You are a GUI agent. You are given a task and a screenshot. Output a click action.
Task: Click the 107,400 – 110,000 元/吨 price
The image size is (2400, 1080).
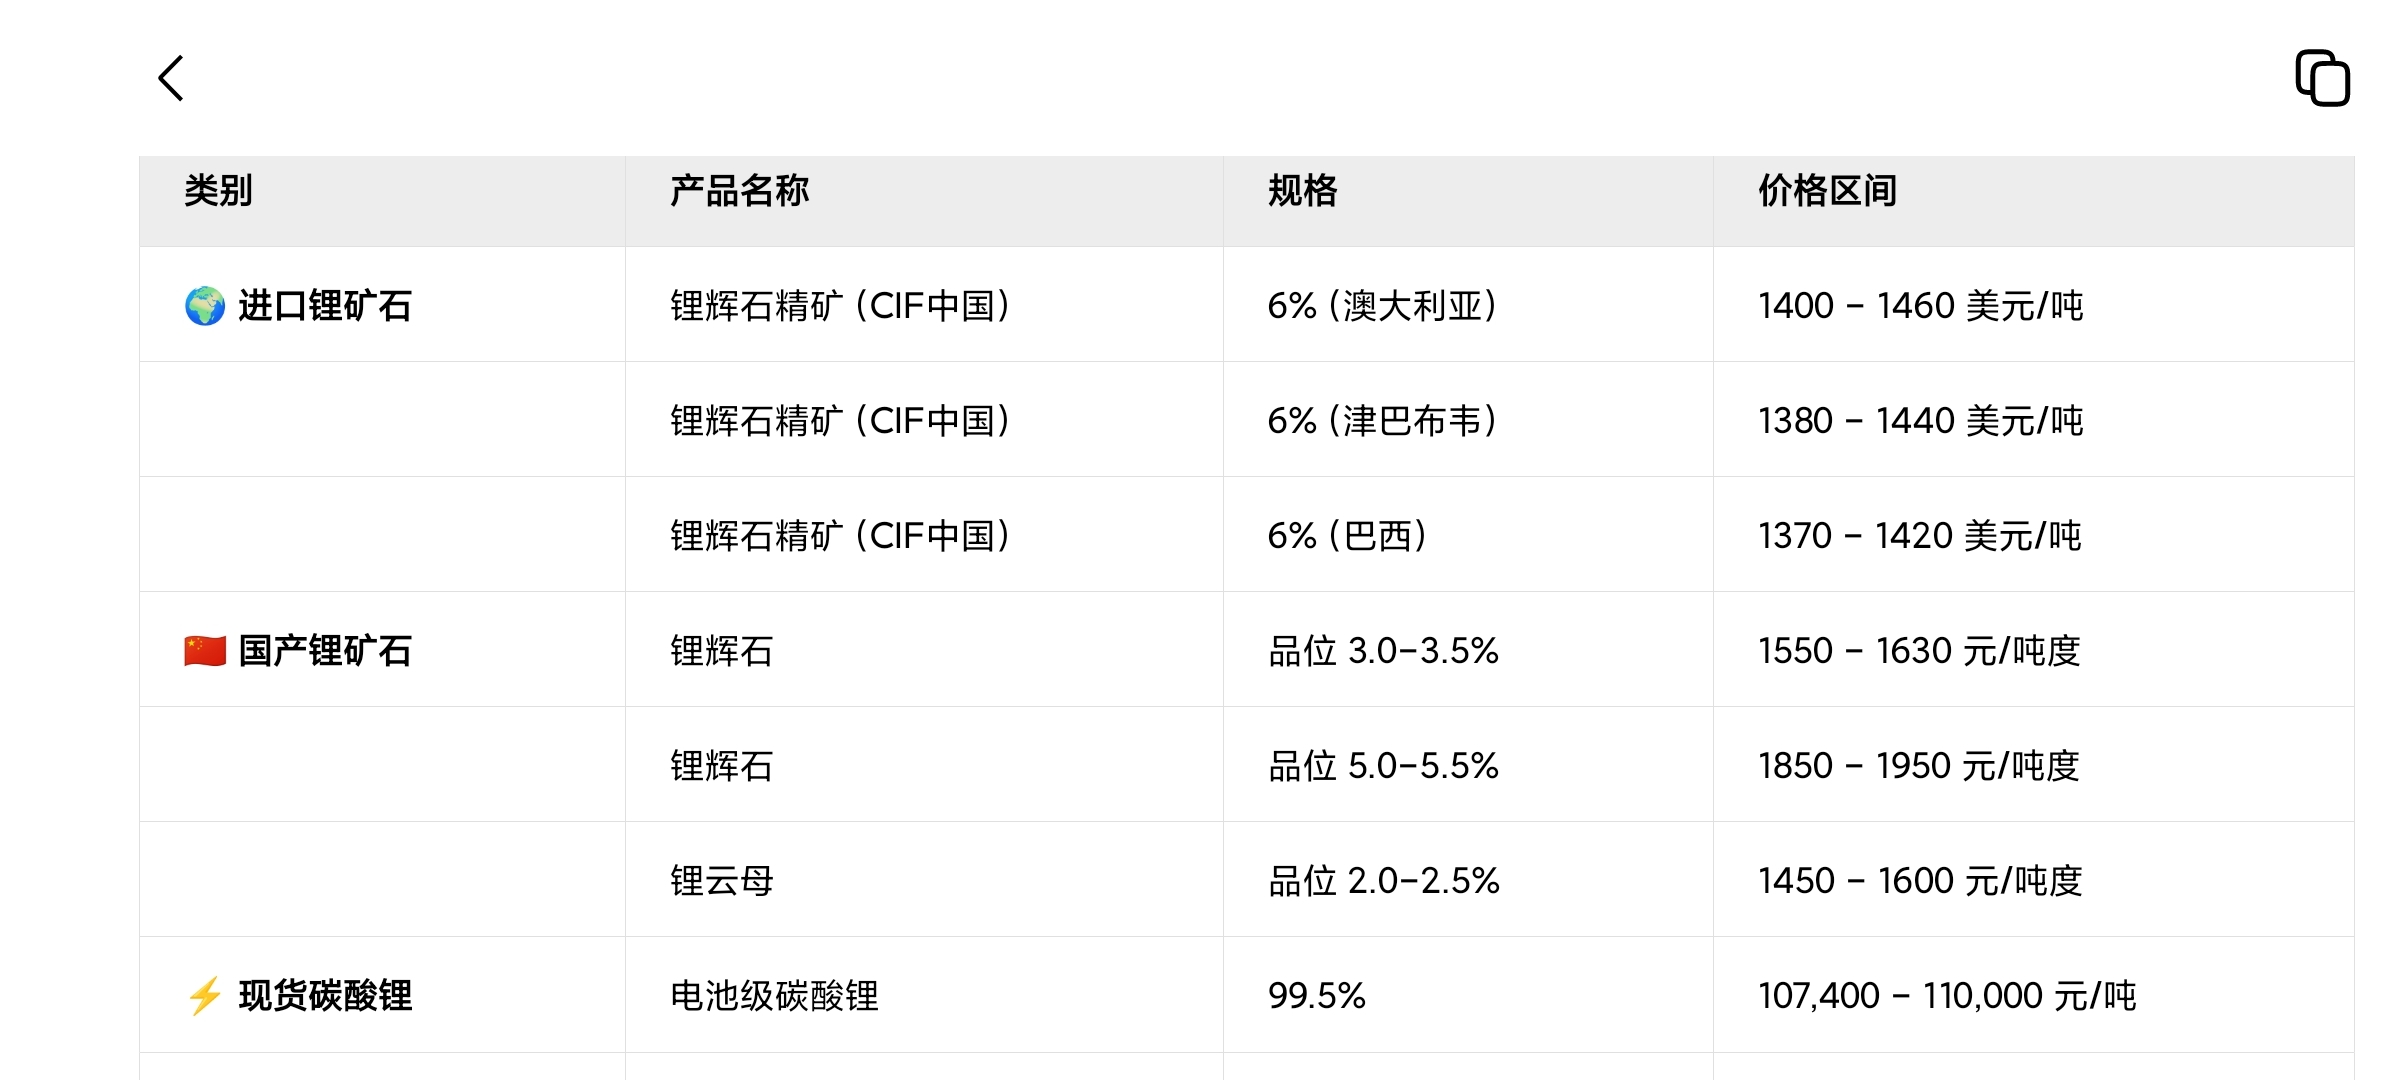(x=1946, y=996)
